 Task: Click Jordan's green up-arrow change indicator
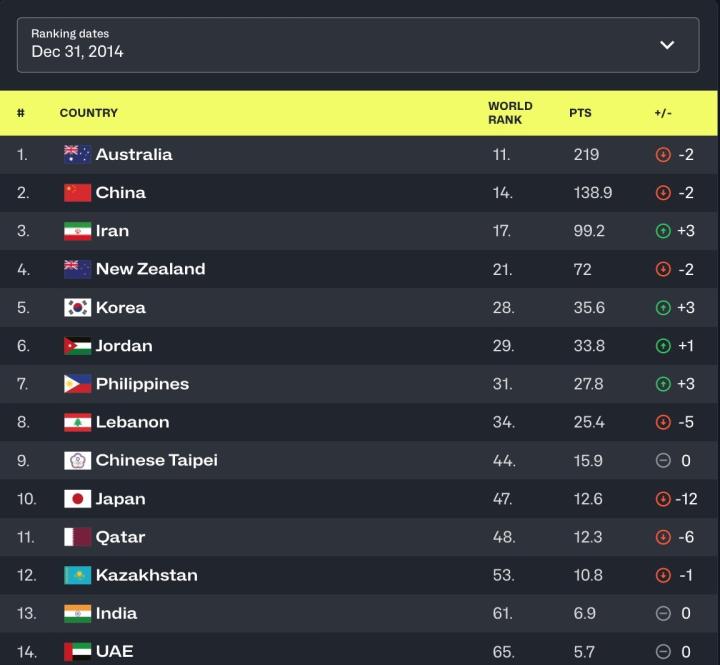tap(662, 346)
